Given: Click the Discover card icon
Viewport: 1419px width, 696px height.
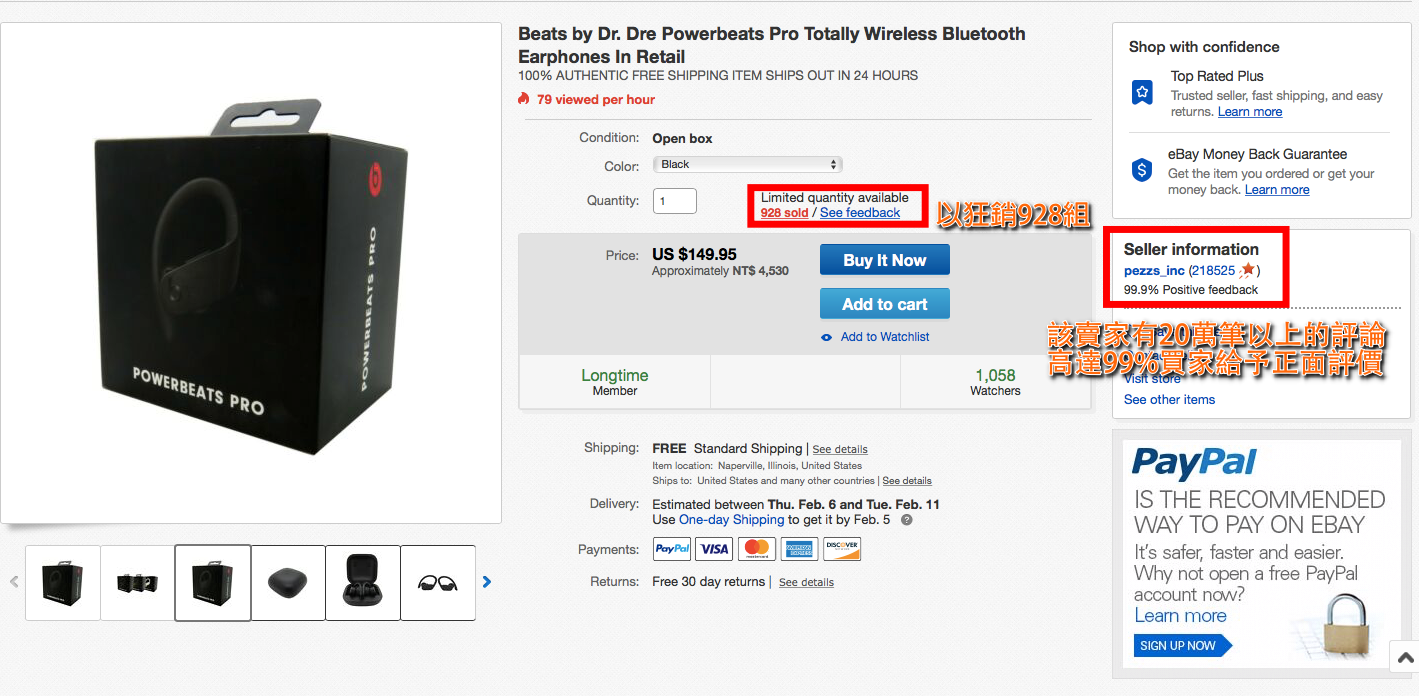Looking at the screenshot, I should pos(842,549).
